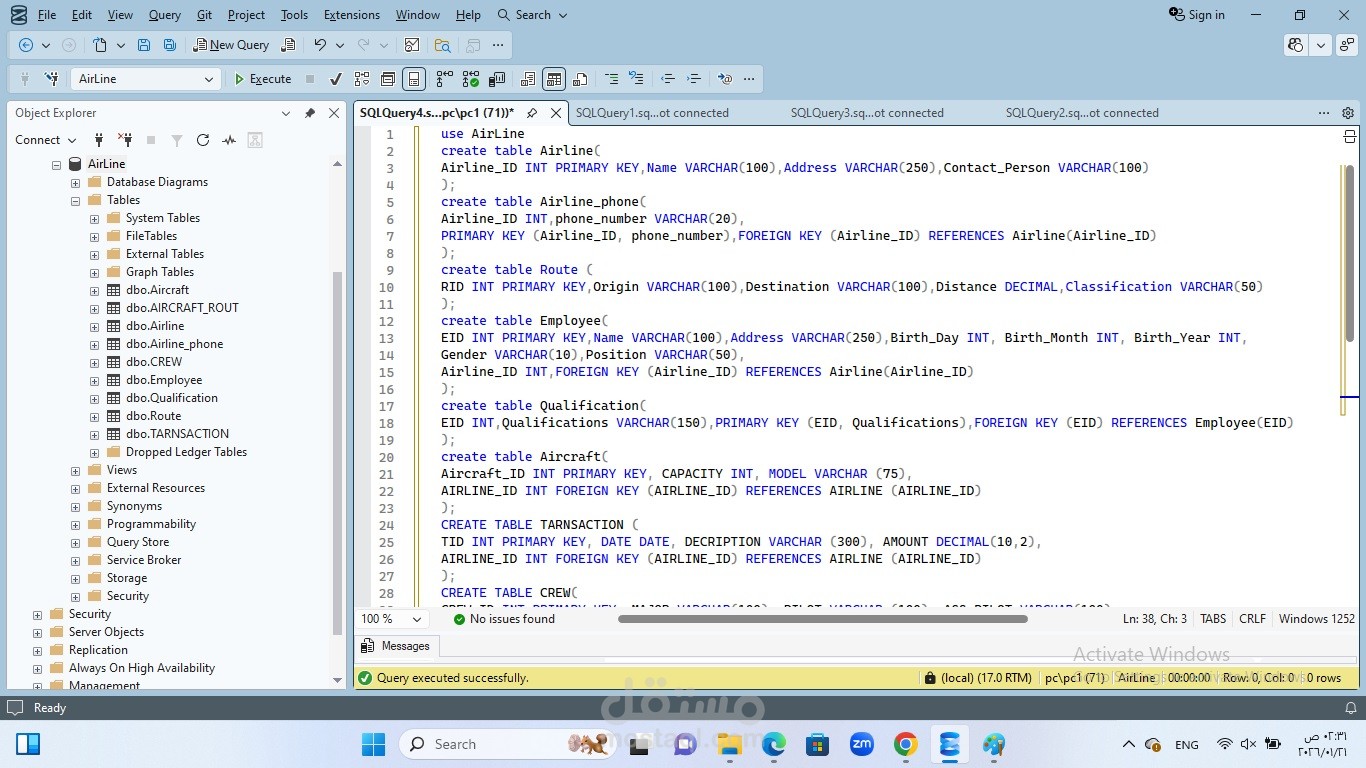The width and height of the screenshot is (1366, 768).
Task: Click the Navigate Backward arrow icon
Action: [26, 45]
